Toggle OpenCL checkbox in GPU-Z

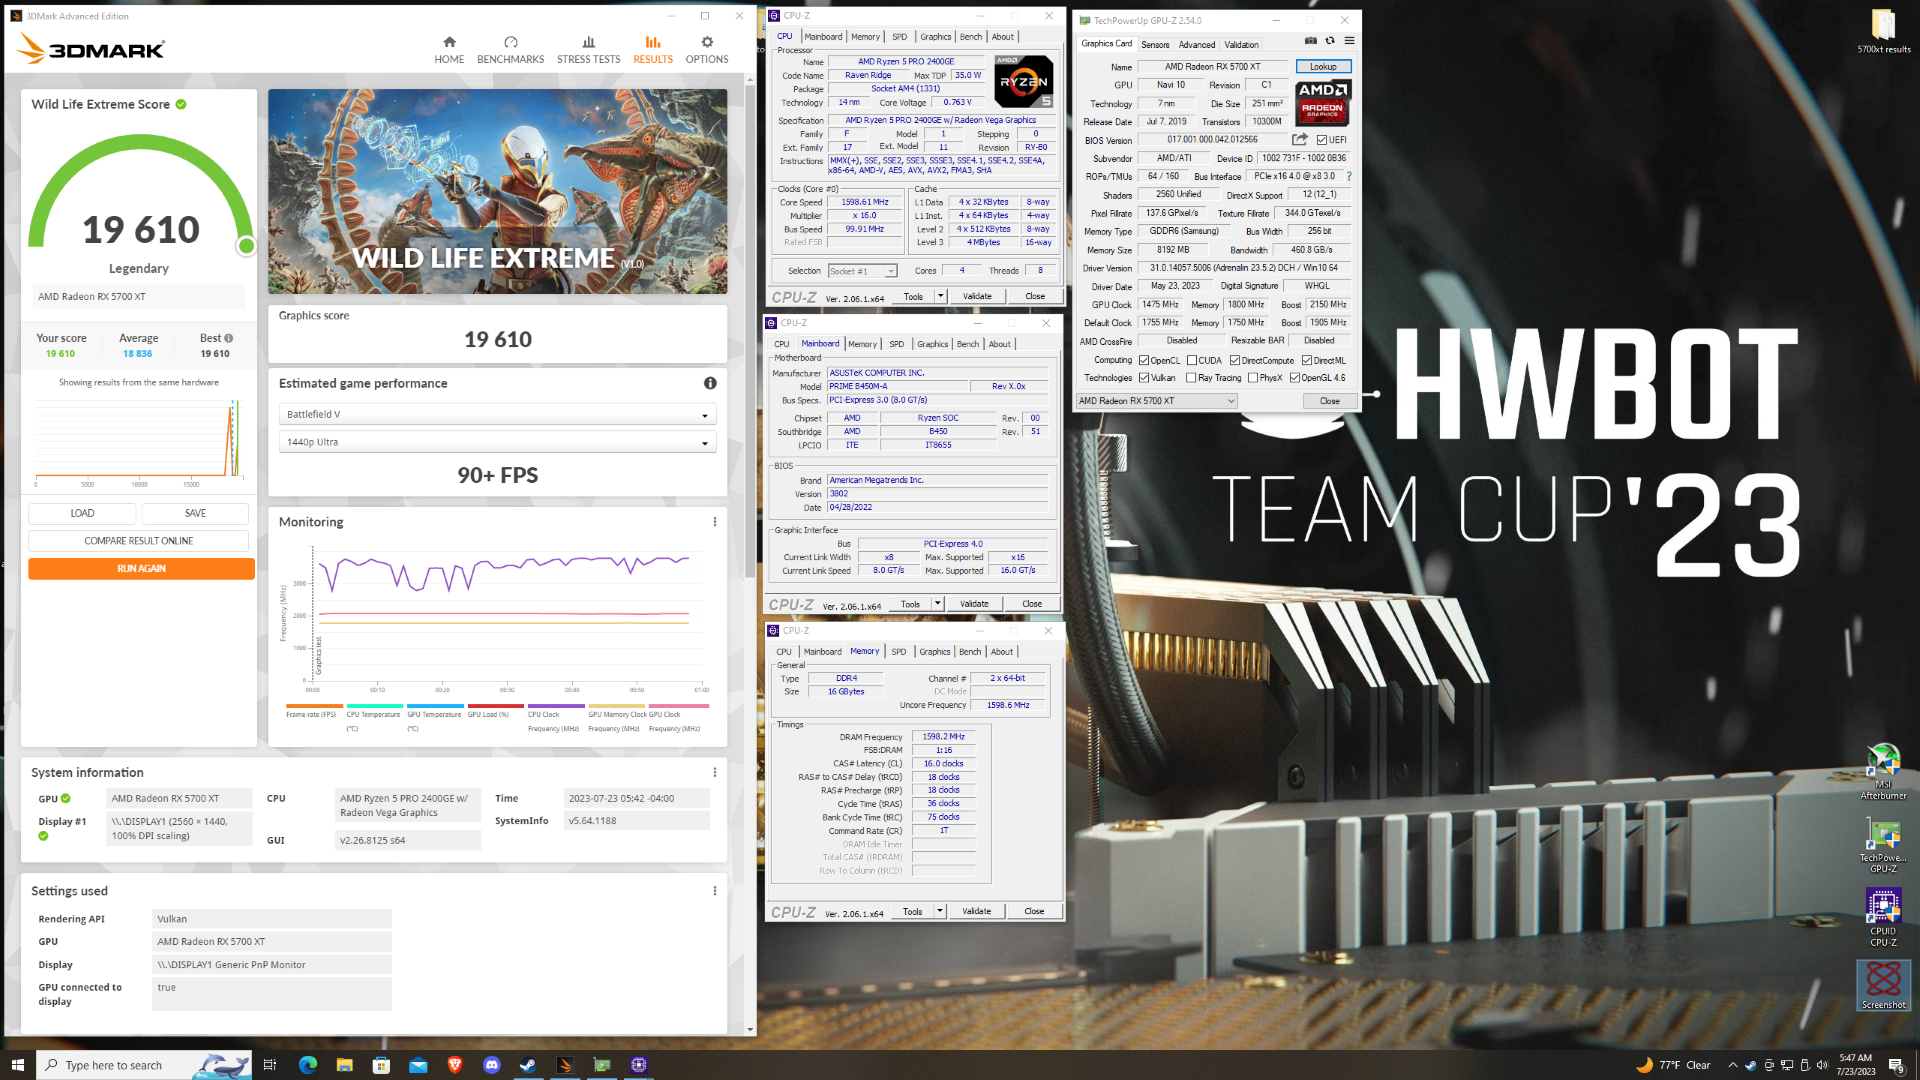pyautogui.click(x=1144, y=361)
